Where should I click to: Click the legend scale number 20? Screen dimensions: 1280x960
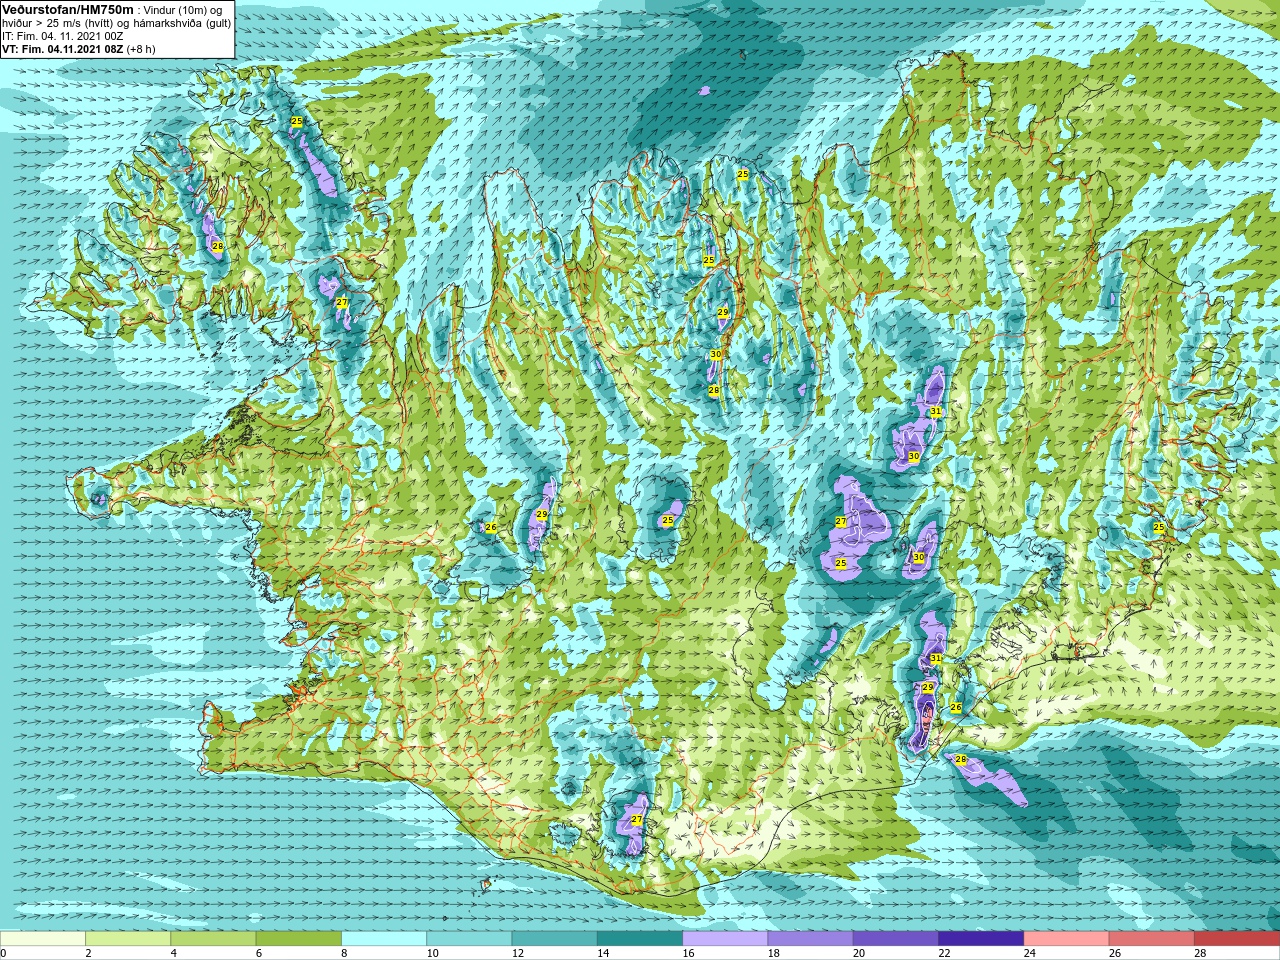point(859,953)
